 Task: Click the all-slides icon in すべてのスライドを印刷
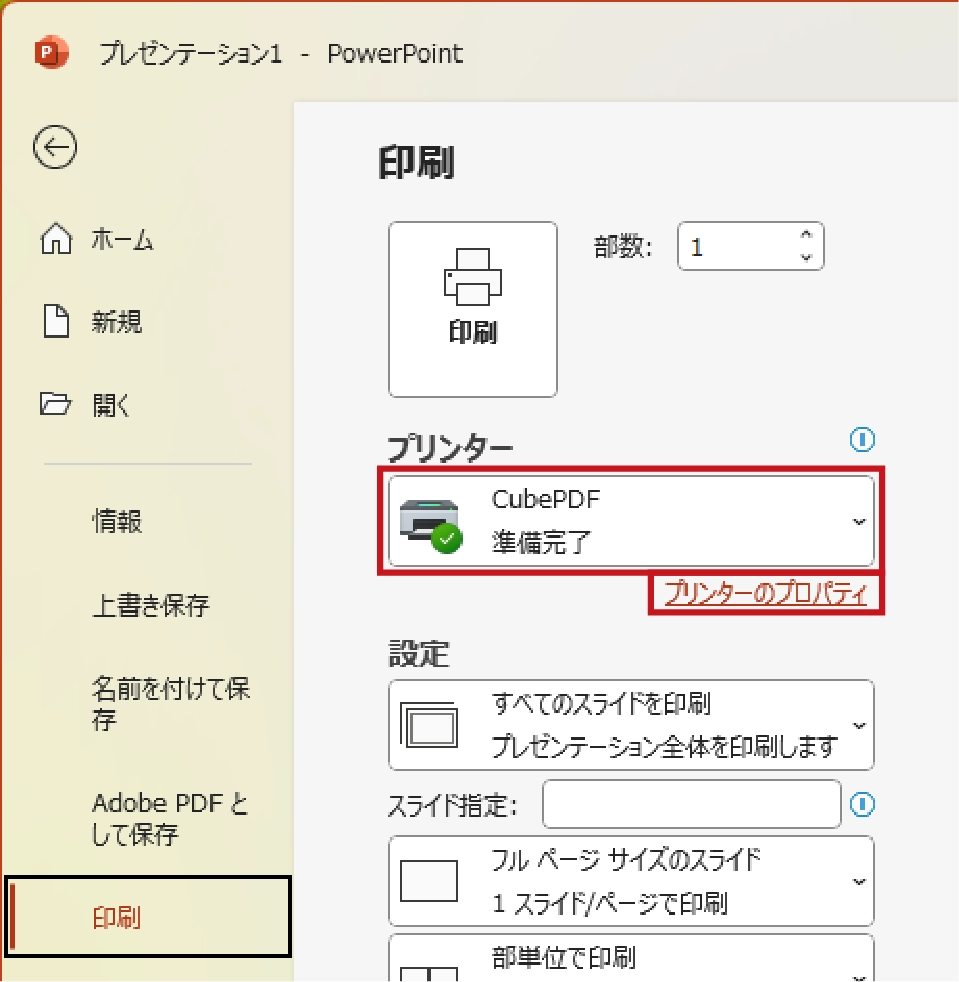(x=429, y=725)
